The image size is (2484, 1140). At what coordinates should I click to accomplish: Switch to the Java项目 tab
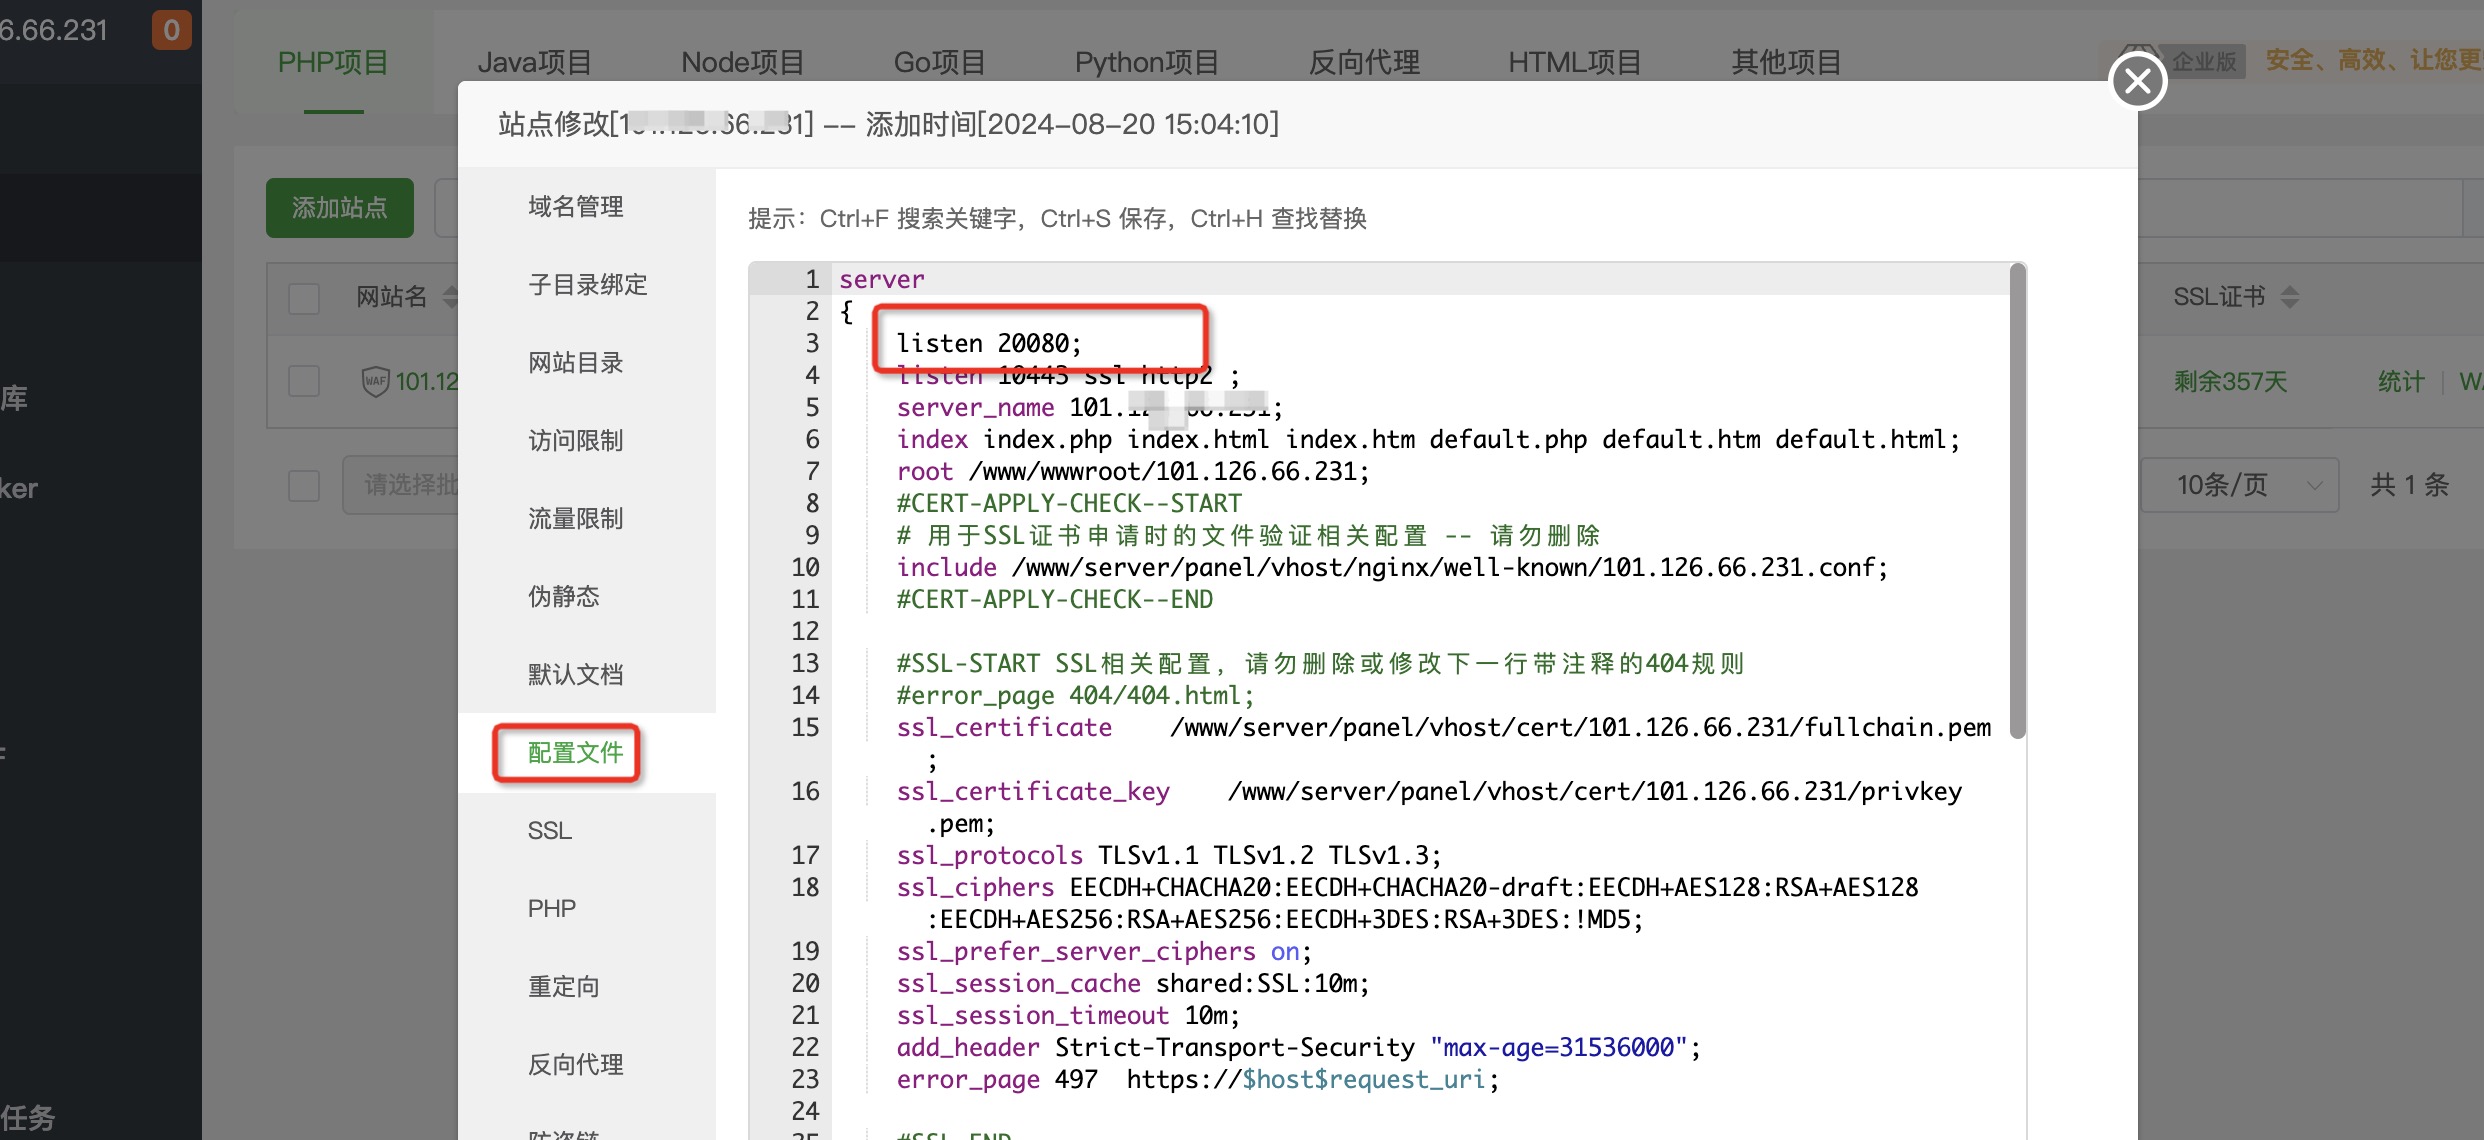534,62
